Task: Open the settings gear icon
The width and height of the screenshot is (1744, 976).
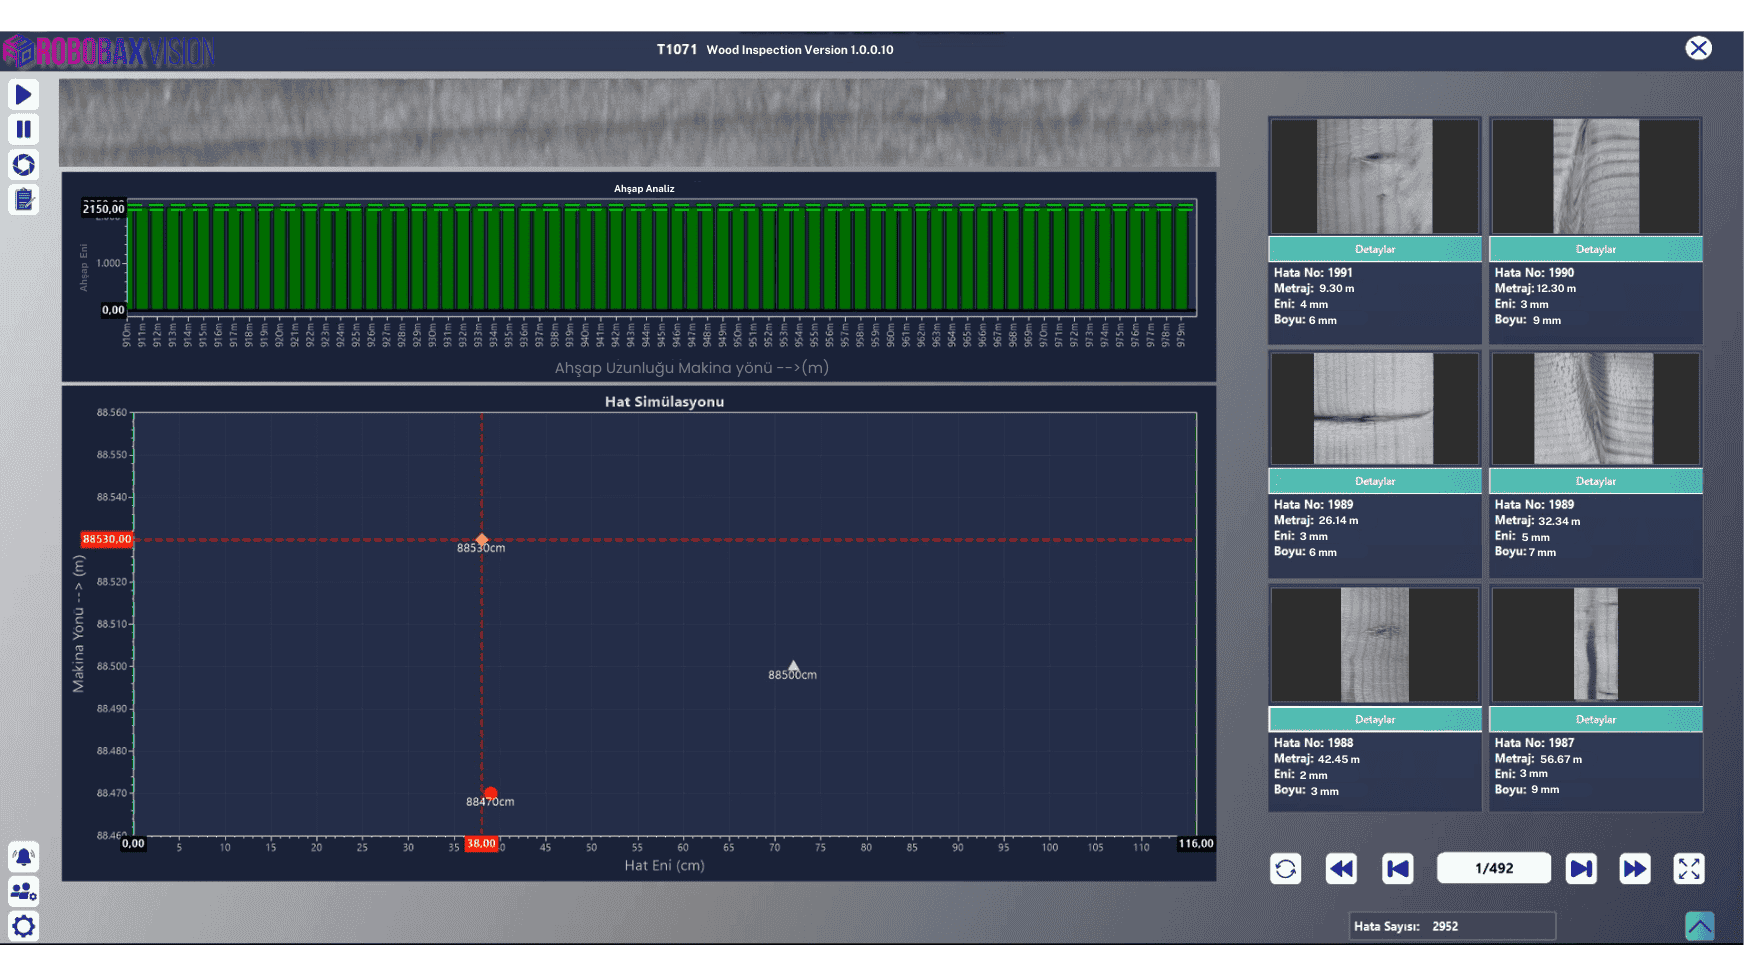Action: 23,926
